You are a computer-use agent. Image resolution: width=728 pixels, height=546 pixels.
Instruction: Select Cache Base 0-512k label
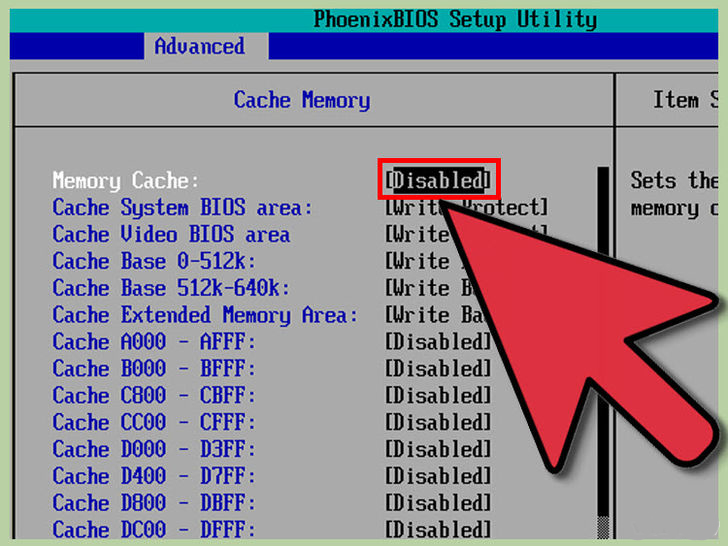coord(154,261)
